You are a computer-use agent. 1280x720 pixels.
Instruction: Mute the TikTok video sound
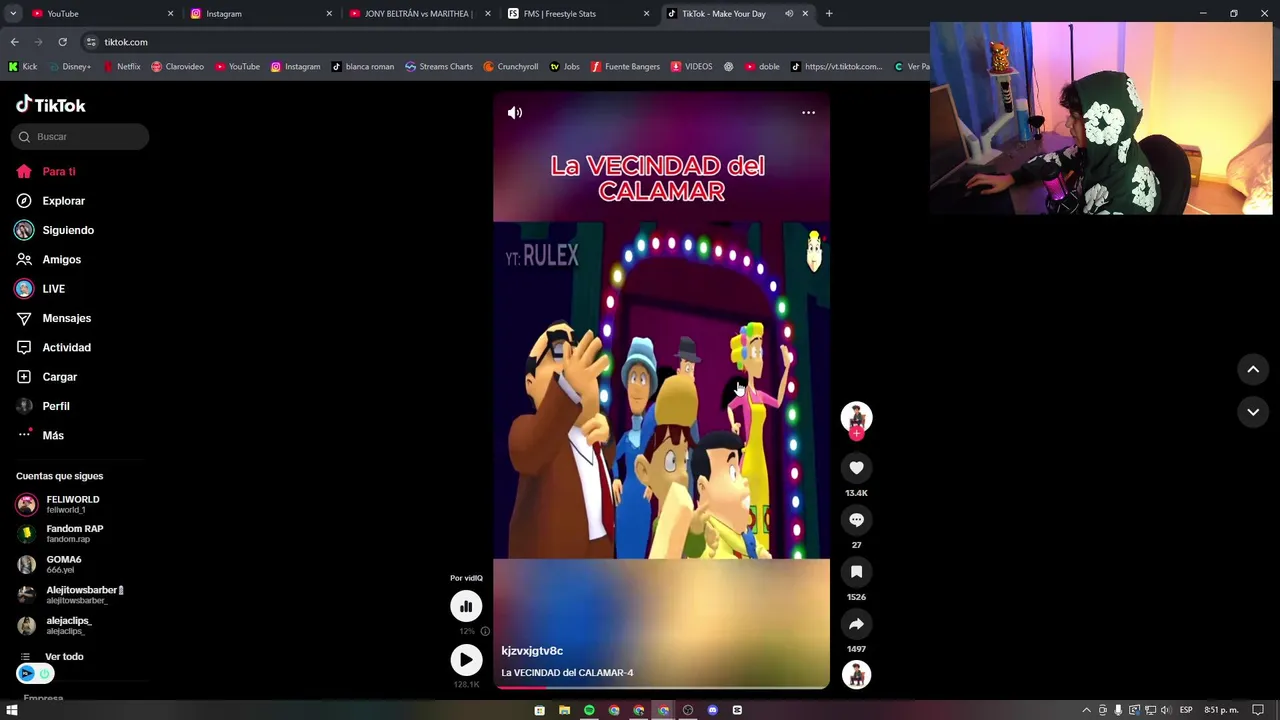tap(515, 113)
